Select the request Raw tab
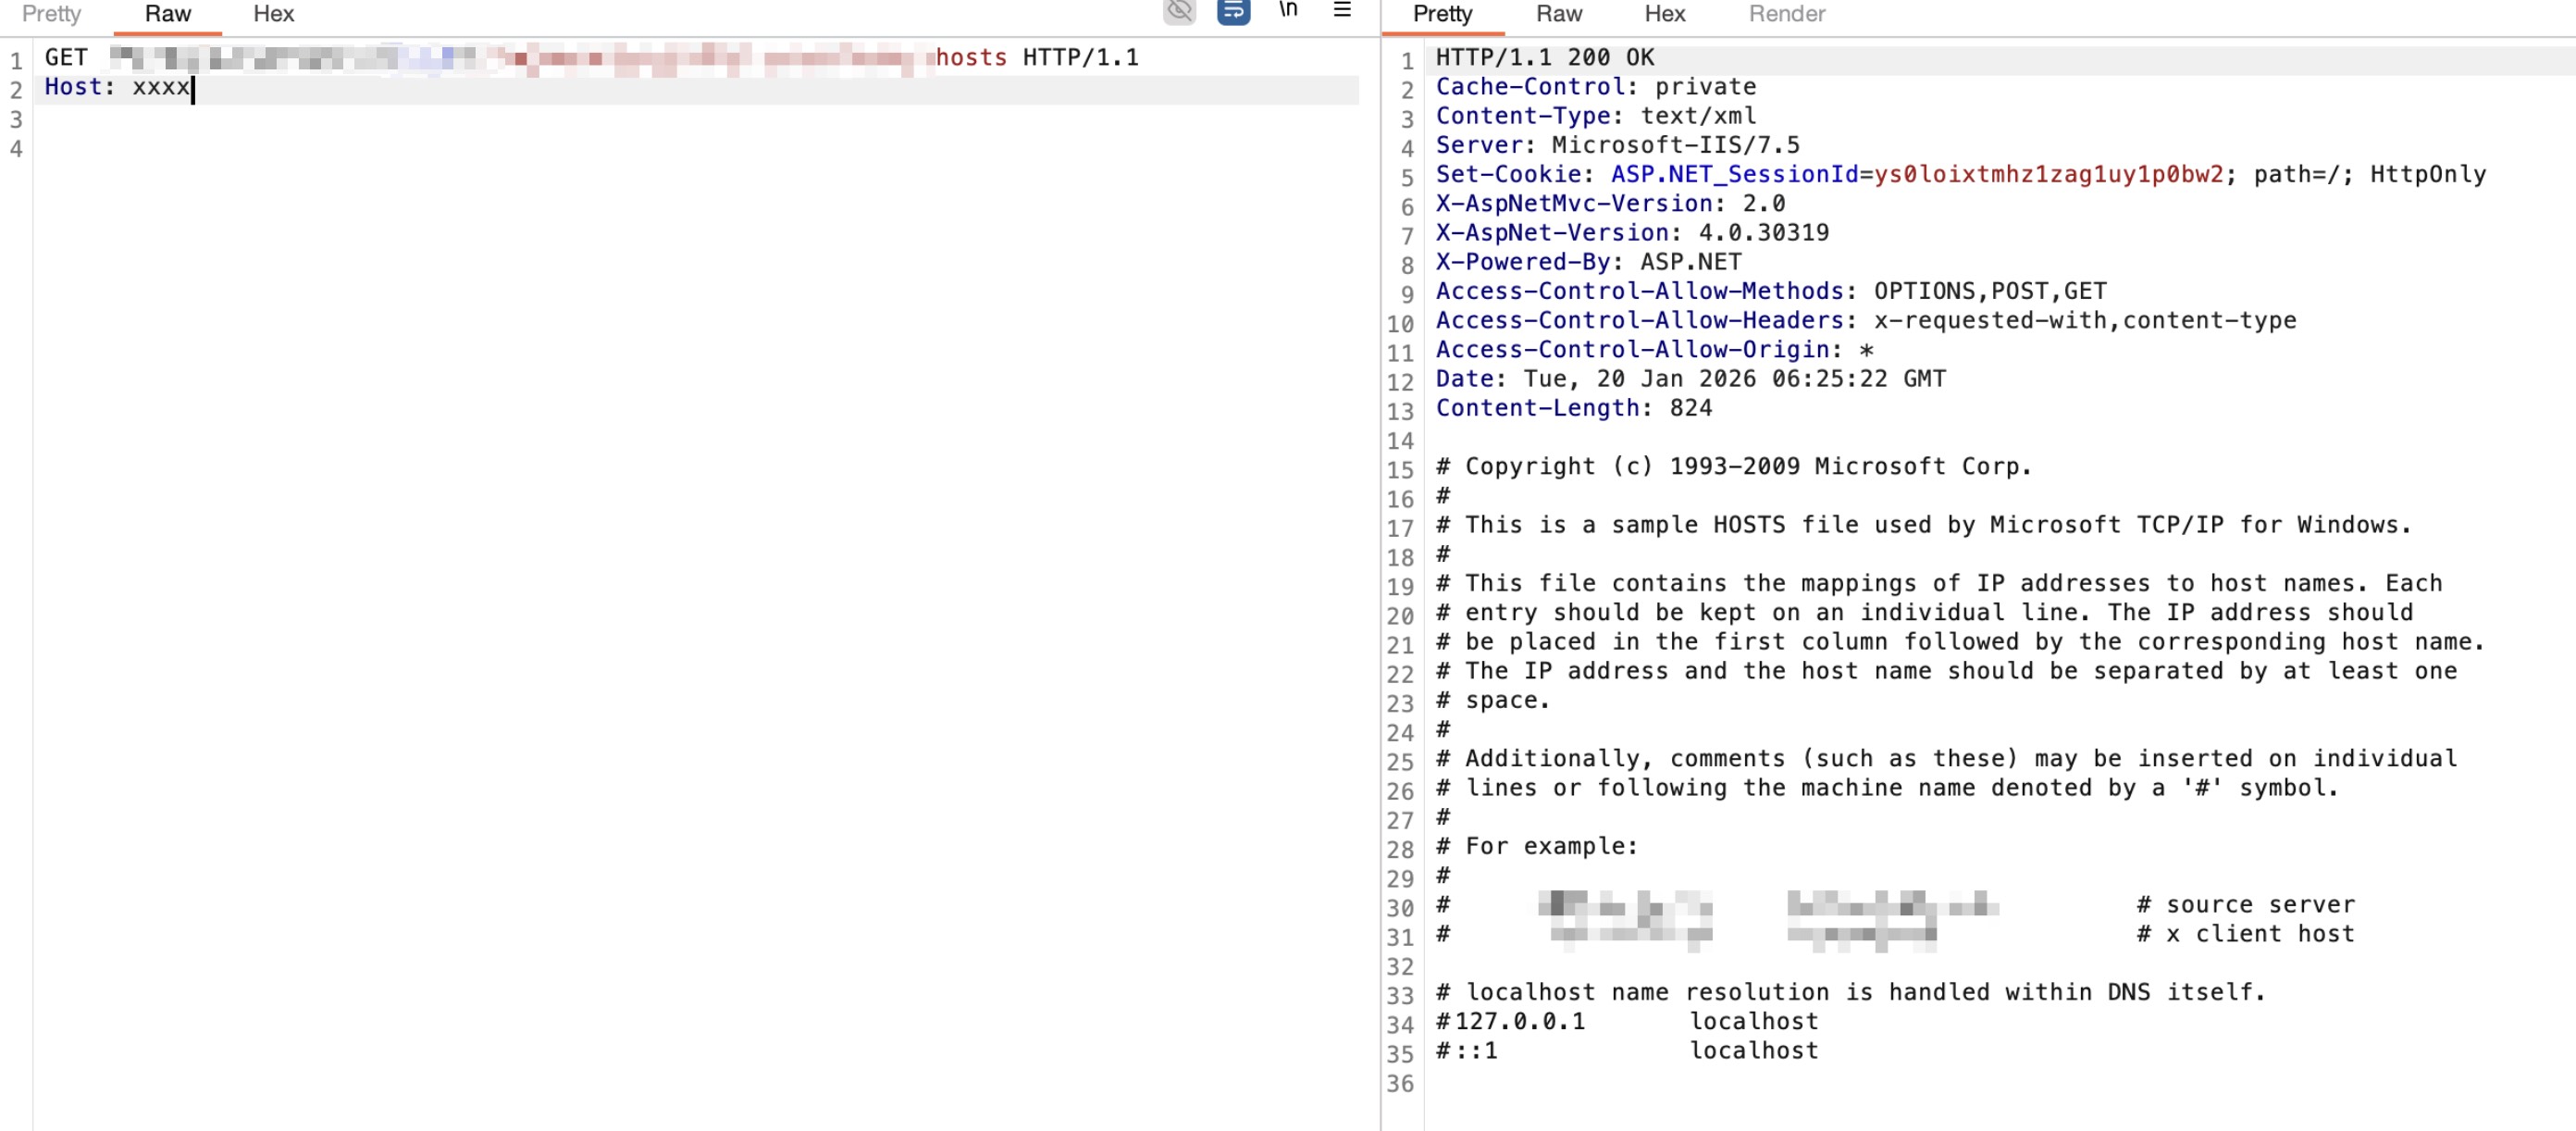Viewport: 2576px width, 1131px height. pyautogui.click(x=167, y=14)
